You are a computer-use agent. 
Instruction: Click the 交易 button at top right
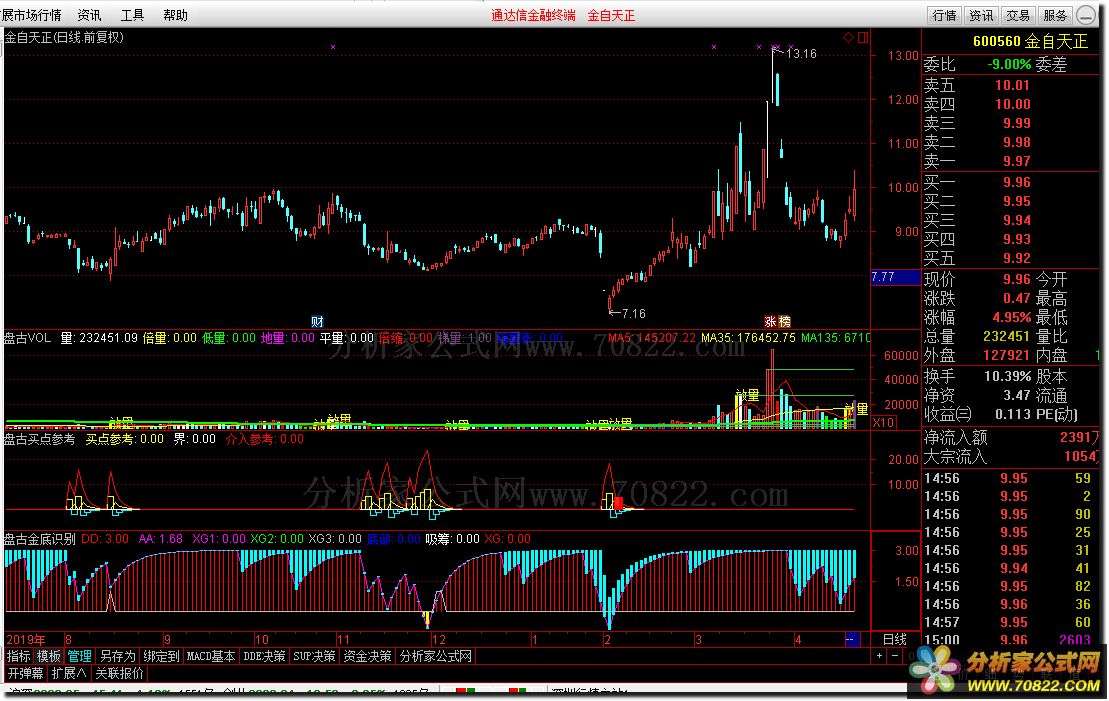click(x=1018, y=15)
